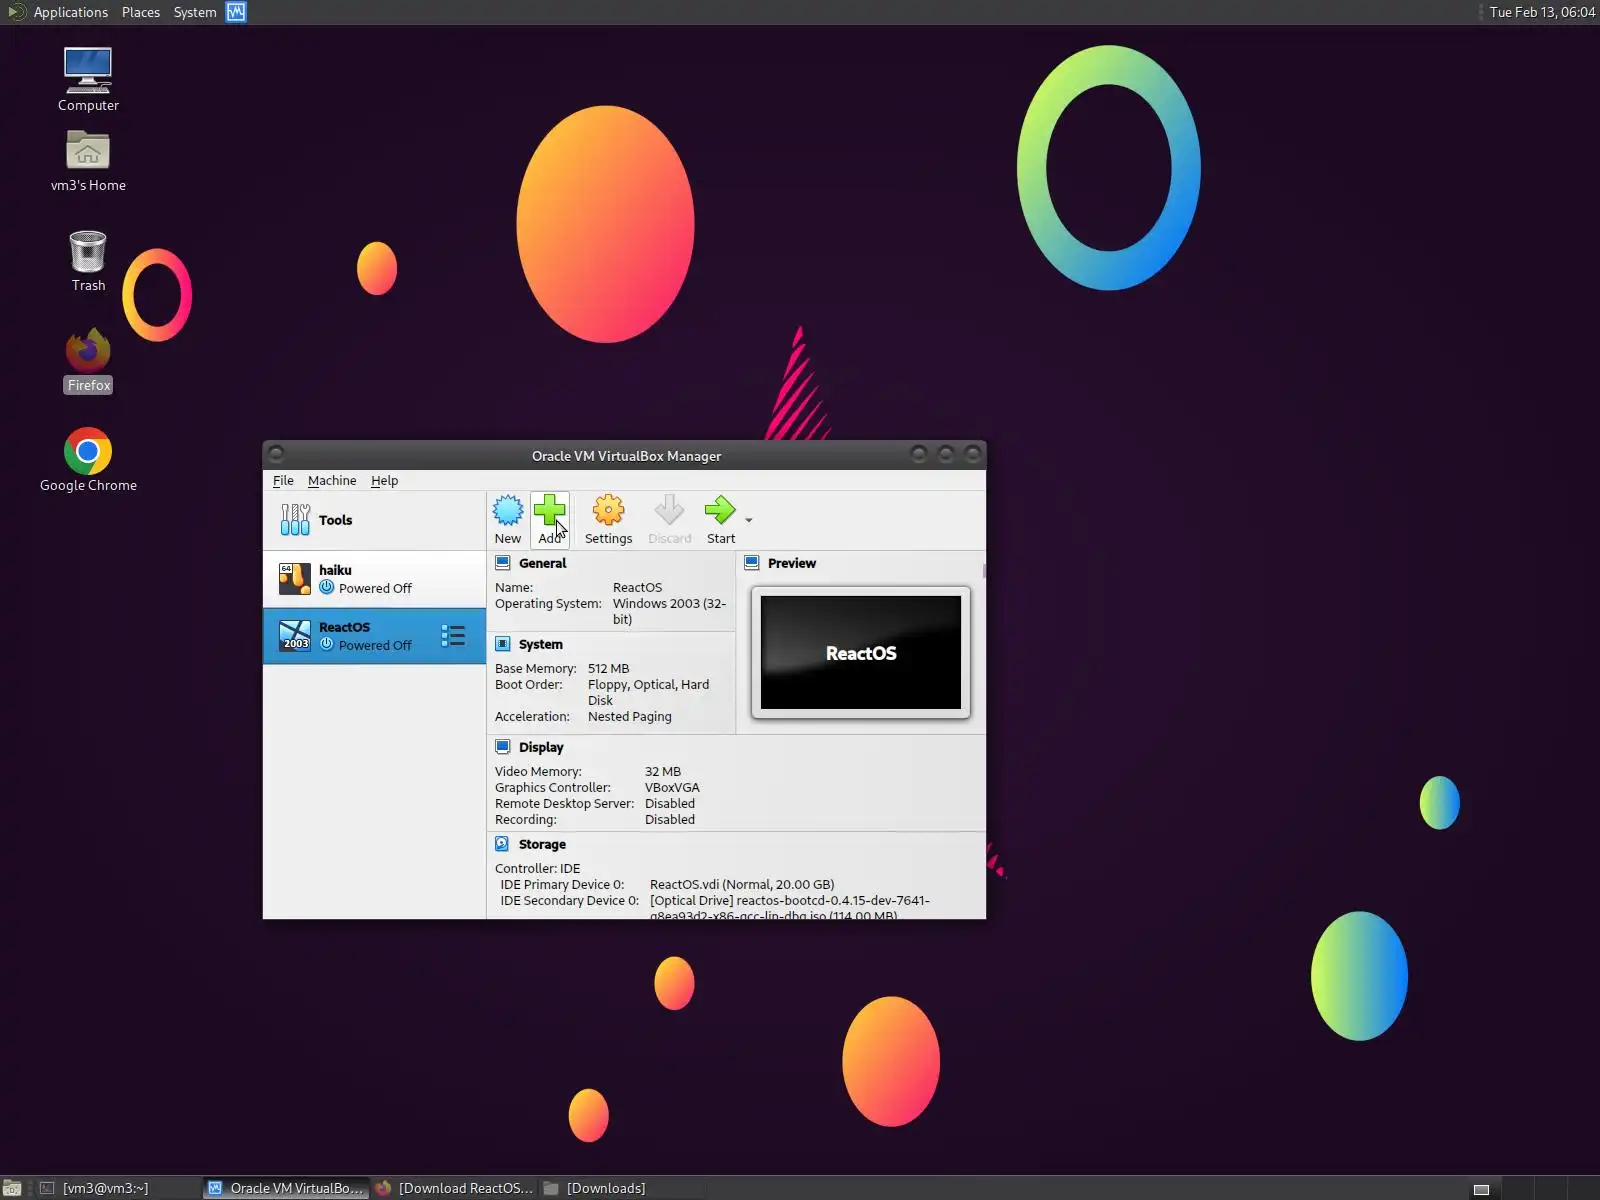Open the Computer desktop icon
The width and height of the screenshot is (1600, 1200).
click(x=88, y=80)
